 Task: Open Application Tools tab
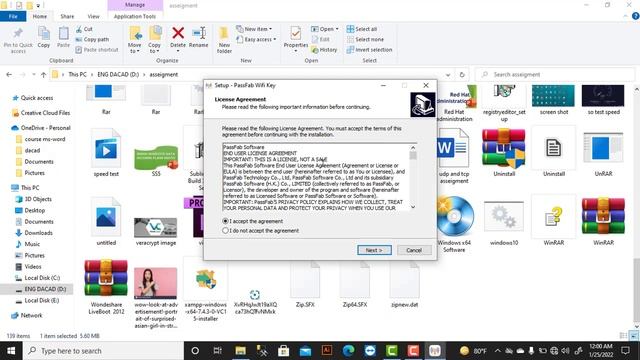pos(135,16)
